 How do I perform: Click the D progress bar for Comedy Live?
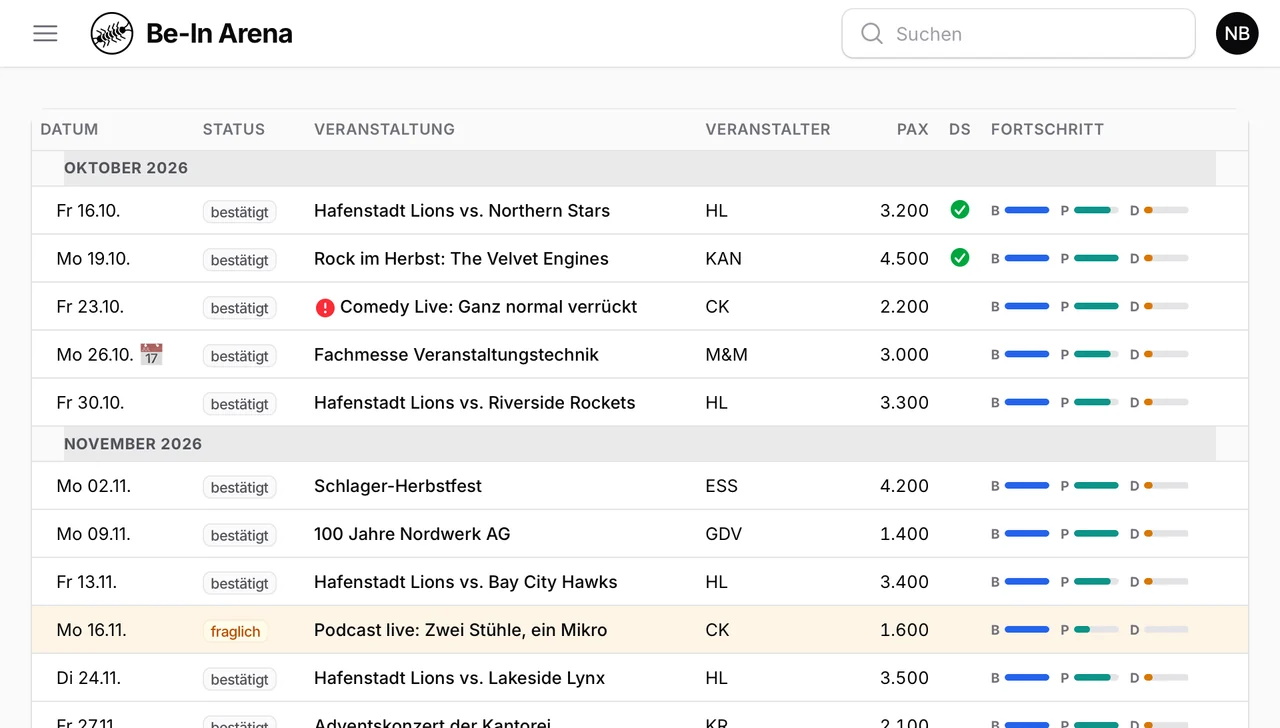point(1166,306)
